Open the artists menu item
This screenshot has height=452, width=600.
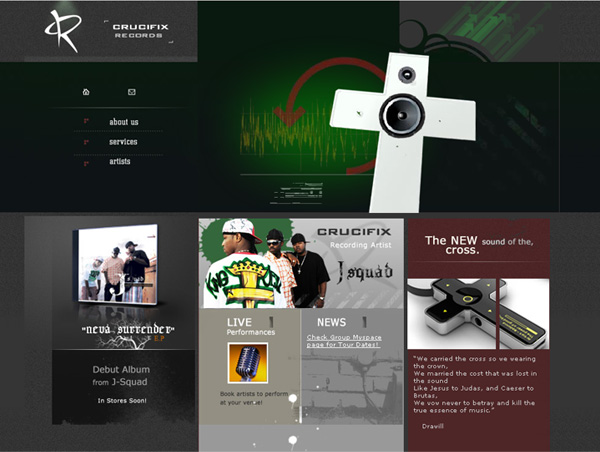click(120, 161)
